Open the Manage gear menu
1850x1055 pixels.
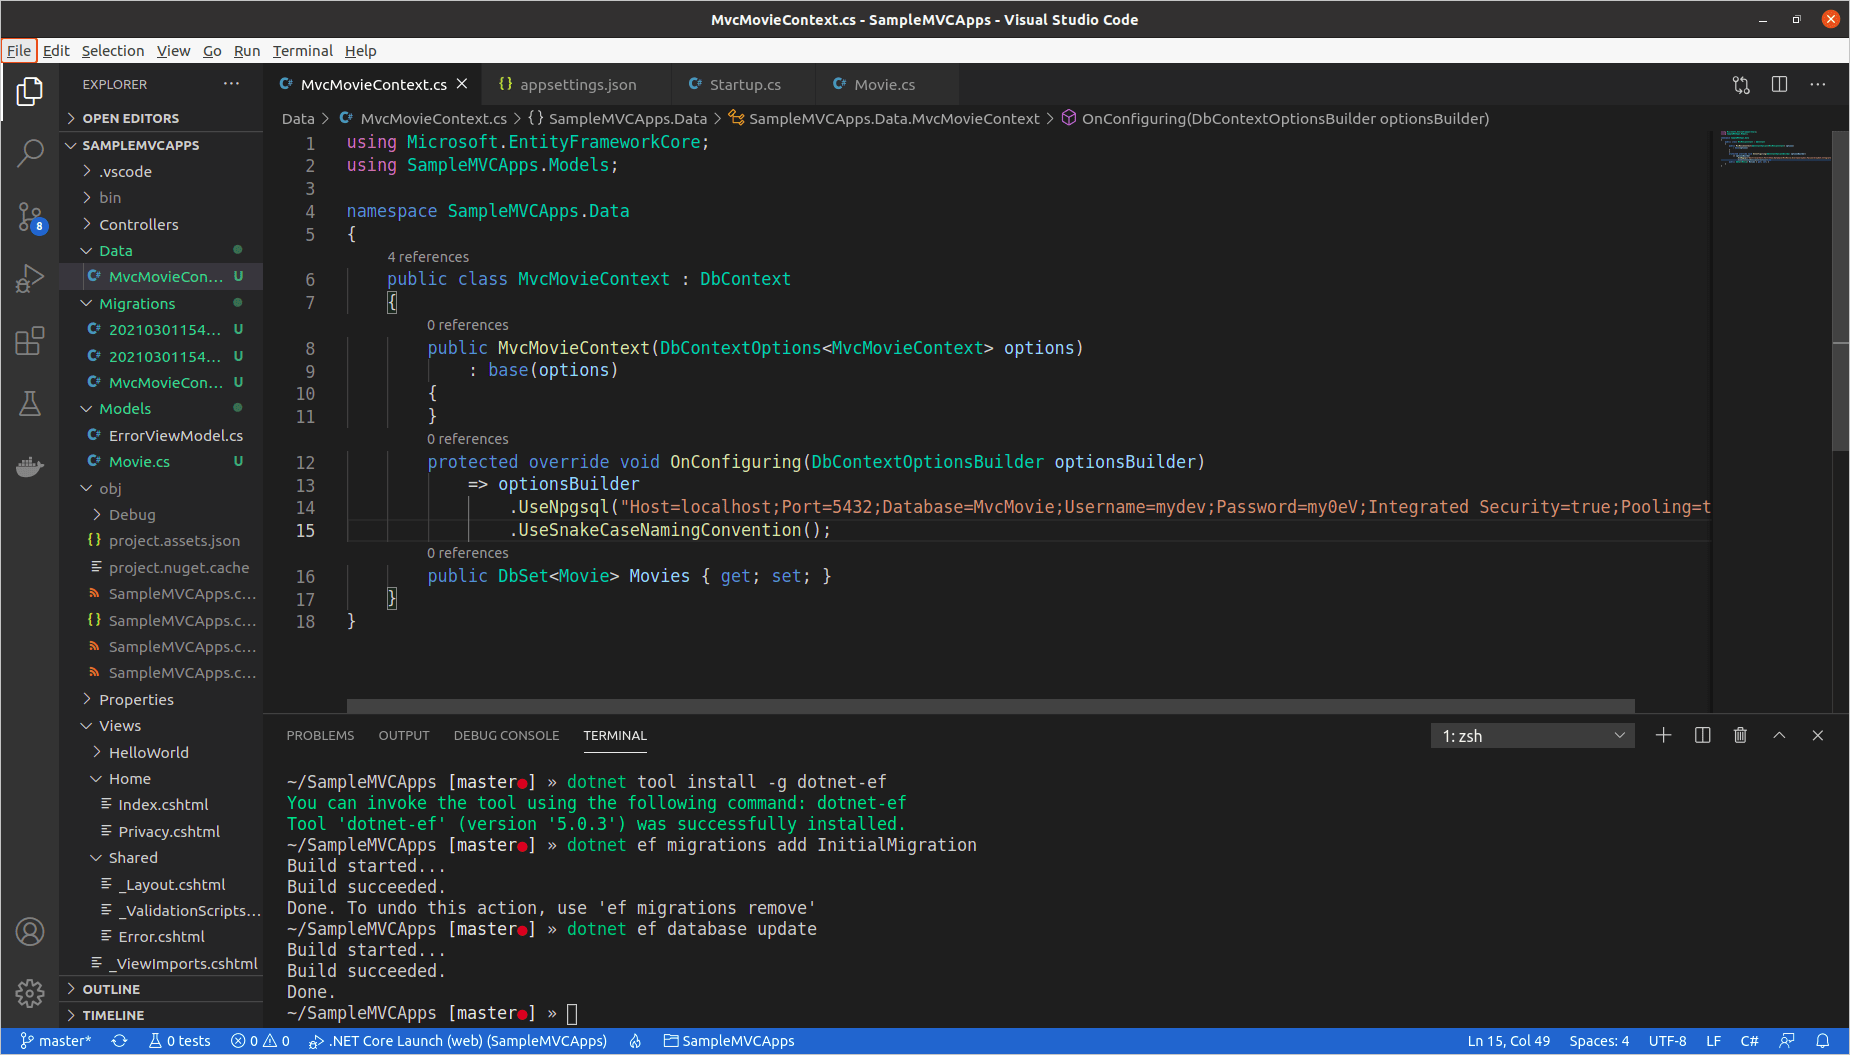pos(30,993)
